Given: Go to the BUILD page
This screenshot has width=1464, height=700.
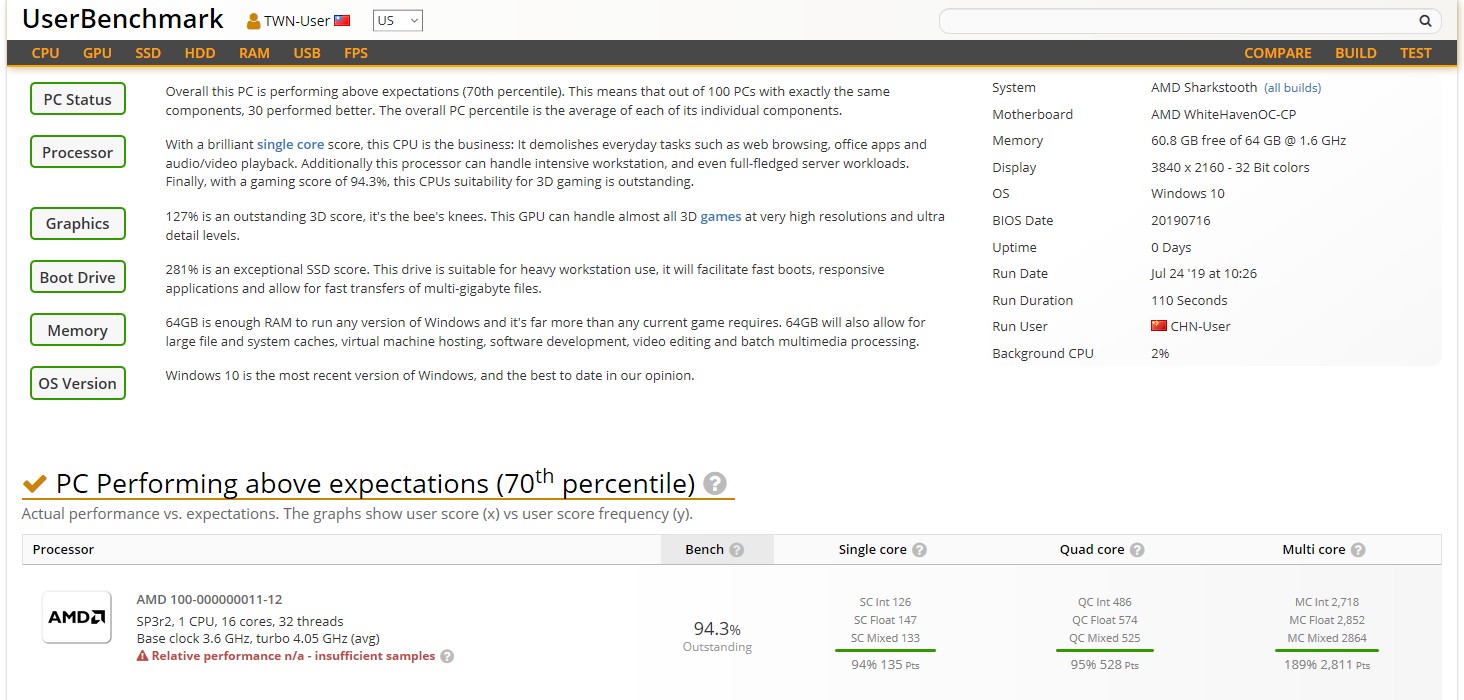Looking at the screenshot, I should pos(1356,53).
